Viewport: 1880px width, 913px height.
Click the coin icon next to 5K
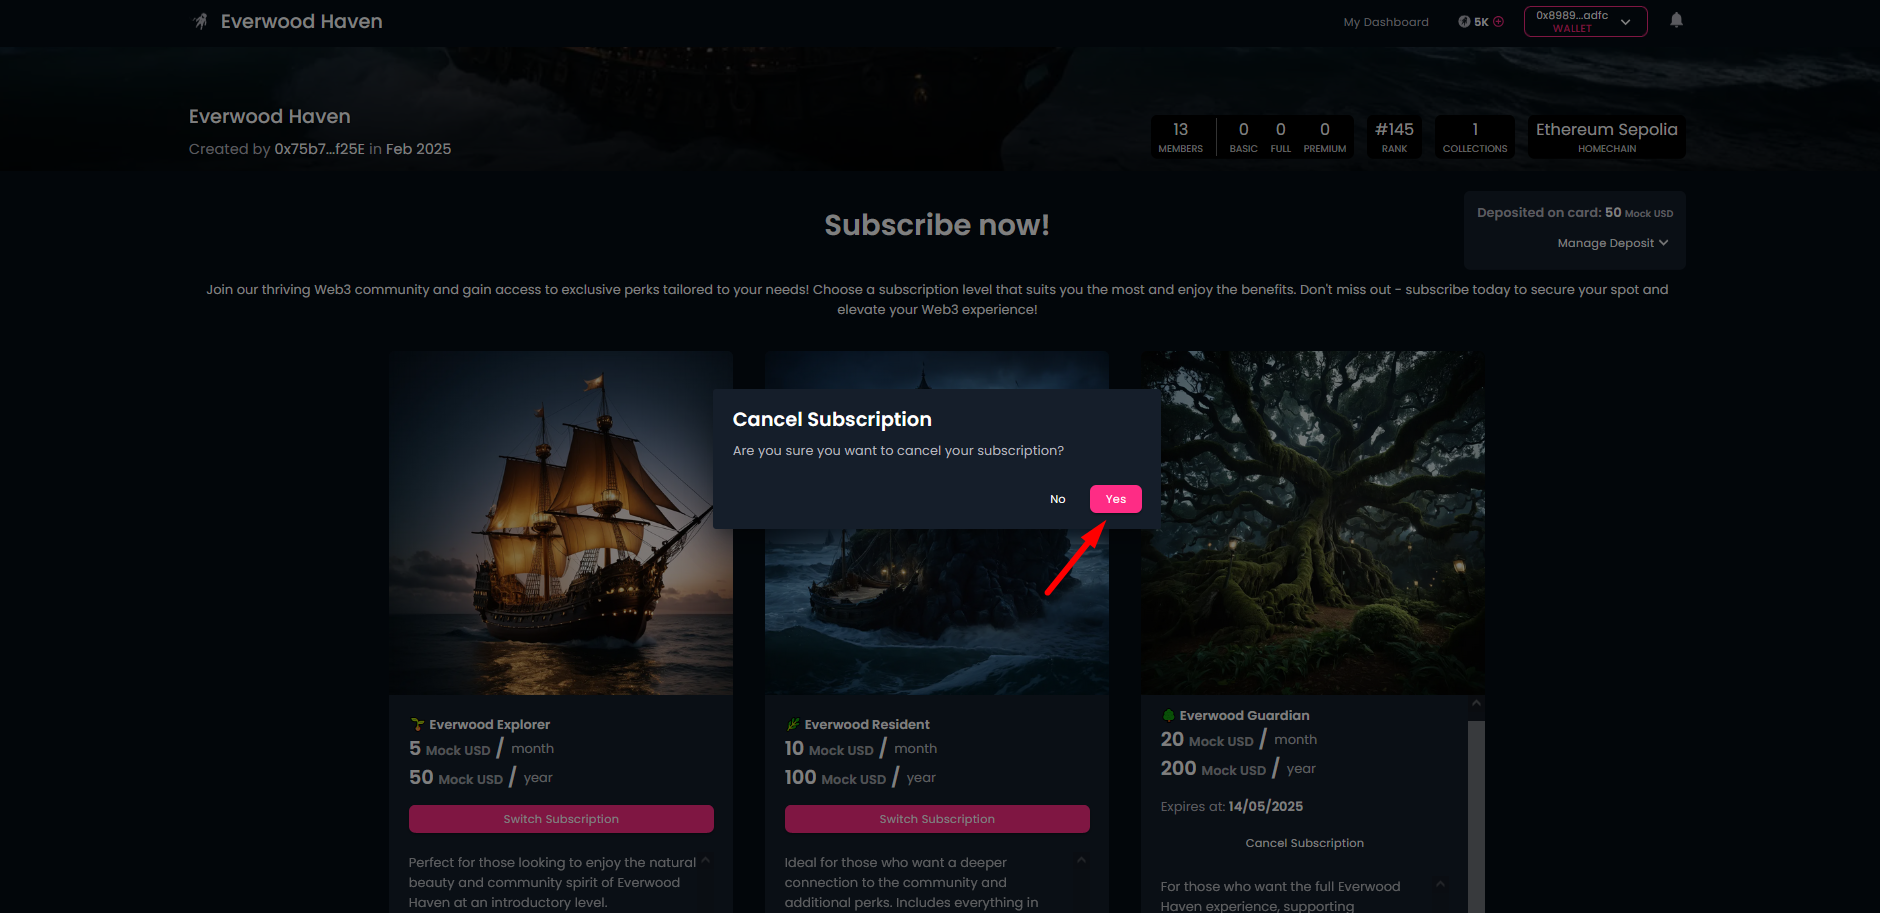pyautogui.click(x=1464, y=22)
